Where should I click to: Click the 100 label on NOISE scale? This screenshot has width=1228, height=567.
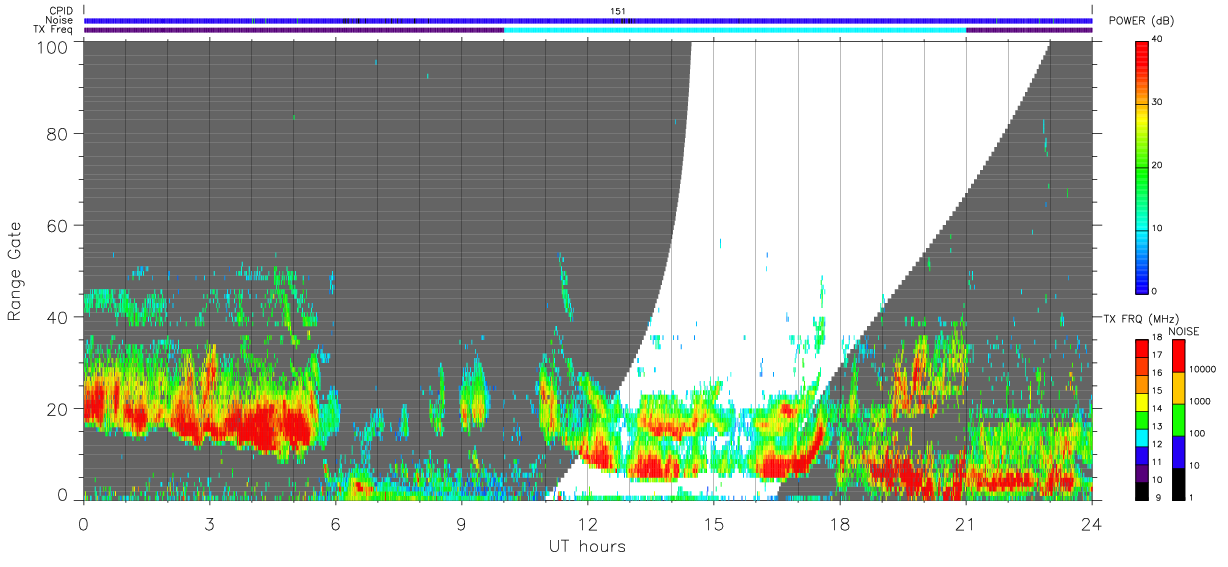[1199, 434]
